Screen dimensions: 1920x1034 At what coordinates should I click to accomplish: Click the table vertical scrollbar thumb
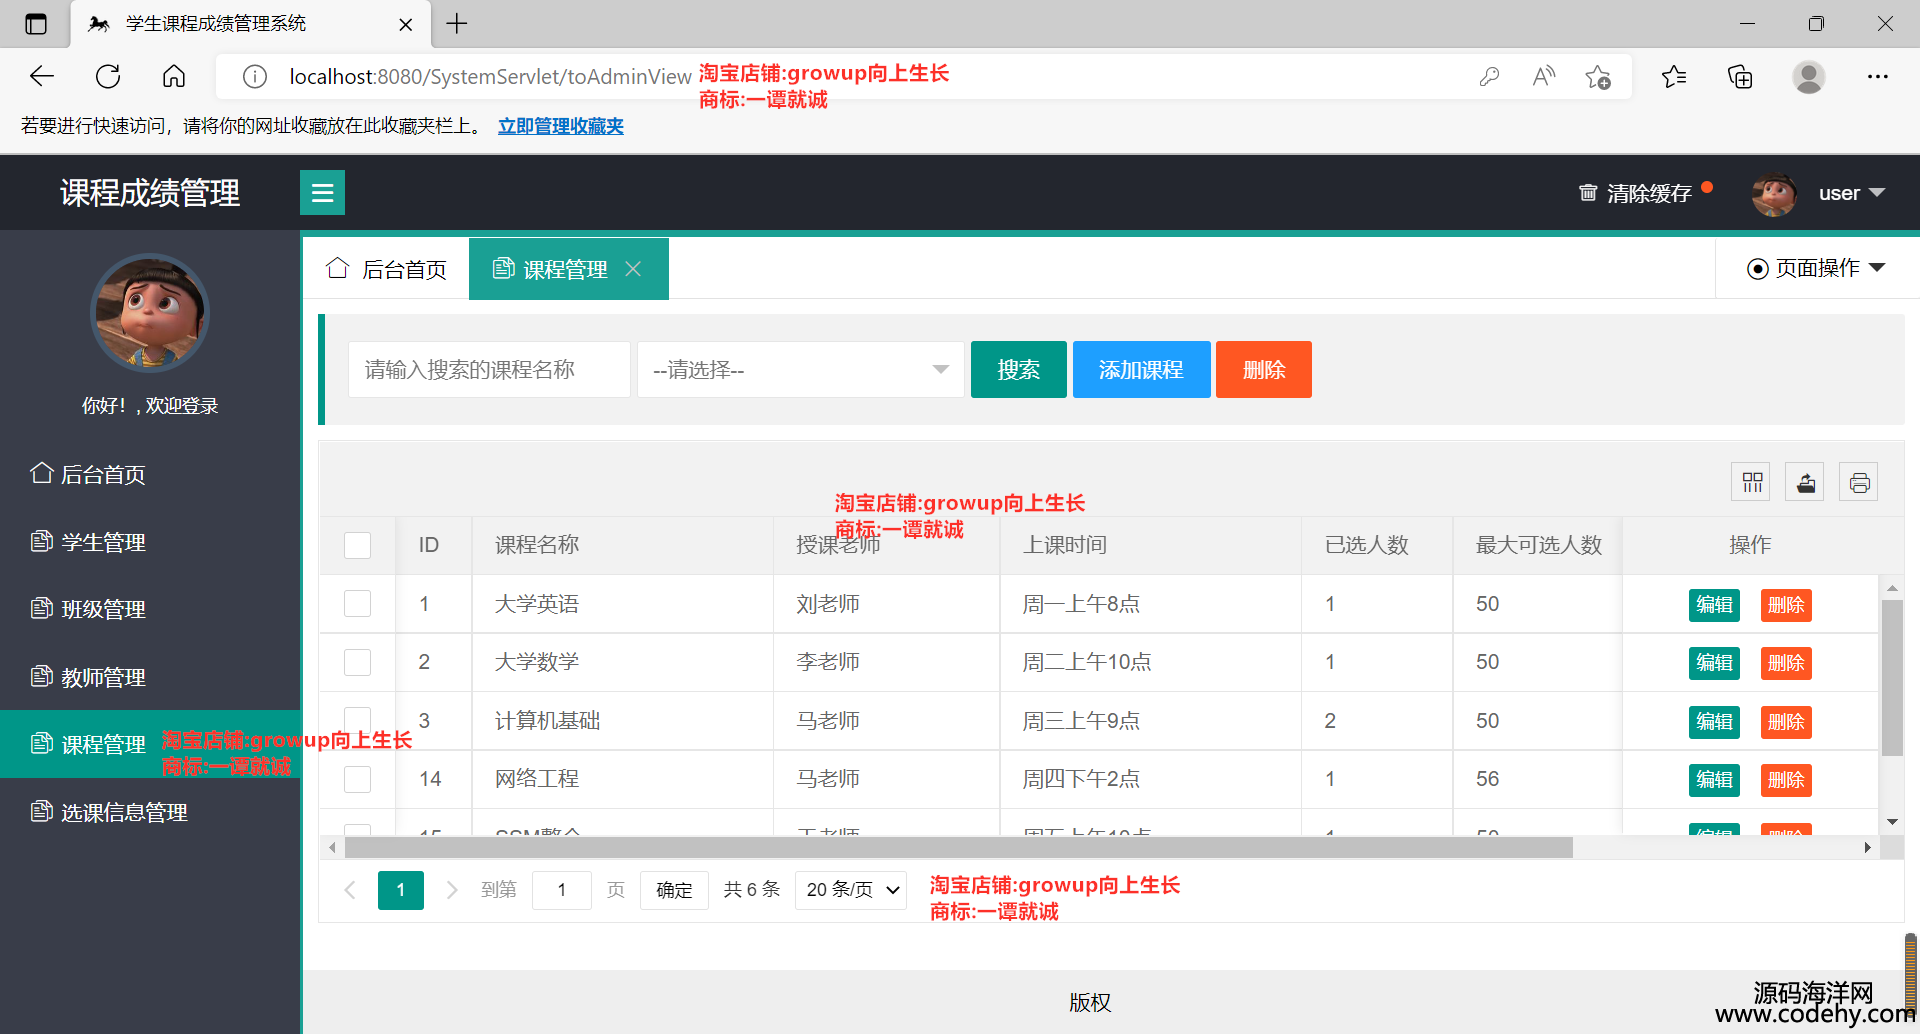(x=1892, y=678)
